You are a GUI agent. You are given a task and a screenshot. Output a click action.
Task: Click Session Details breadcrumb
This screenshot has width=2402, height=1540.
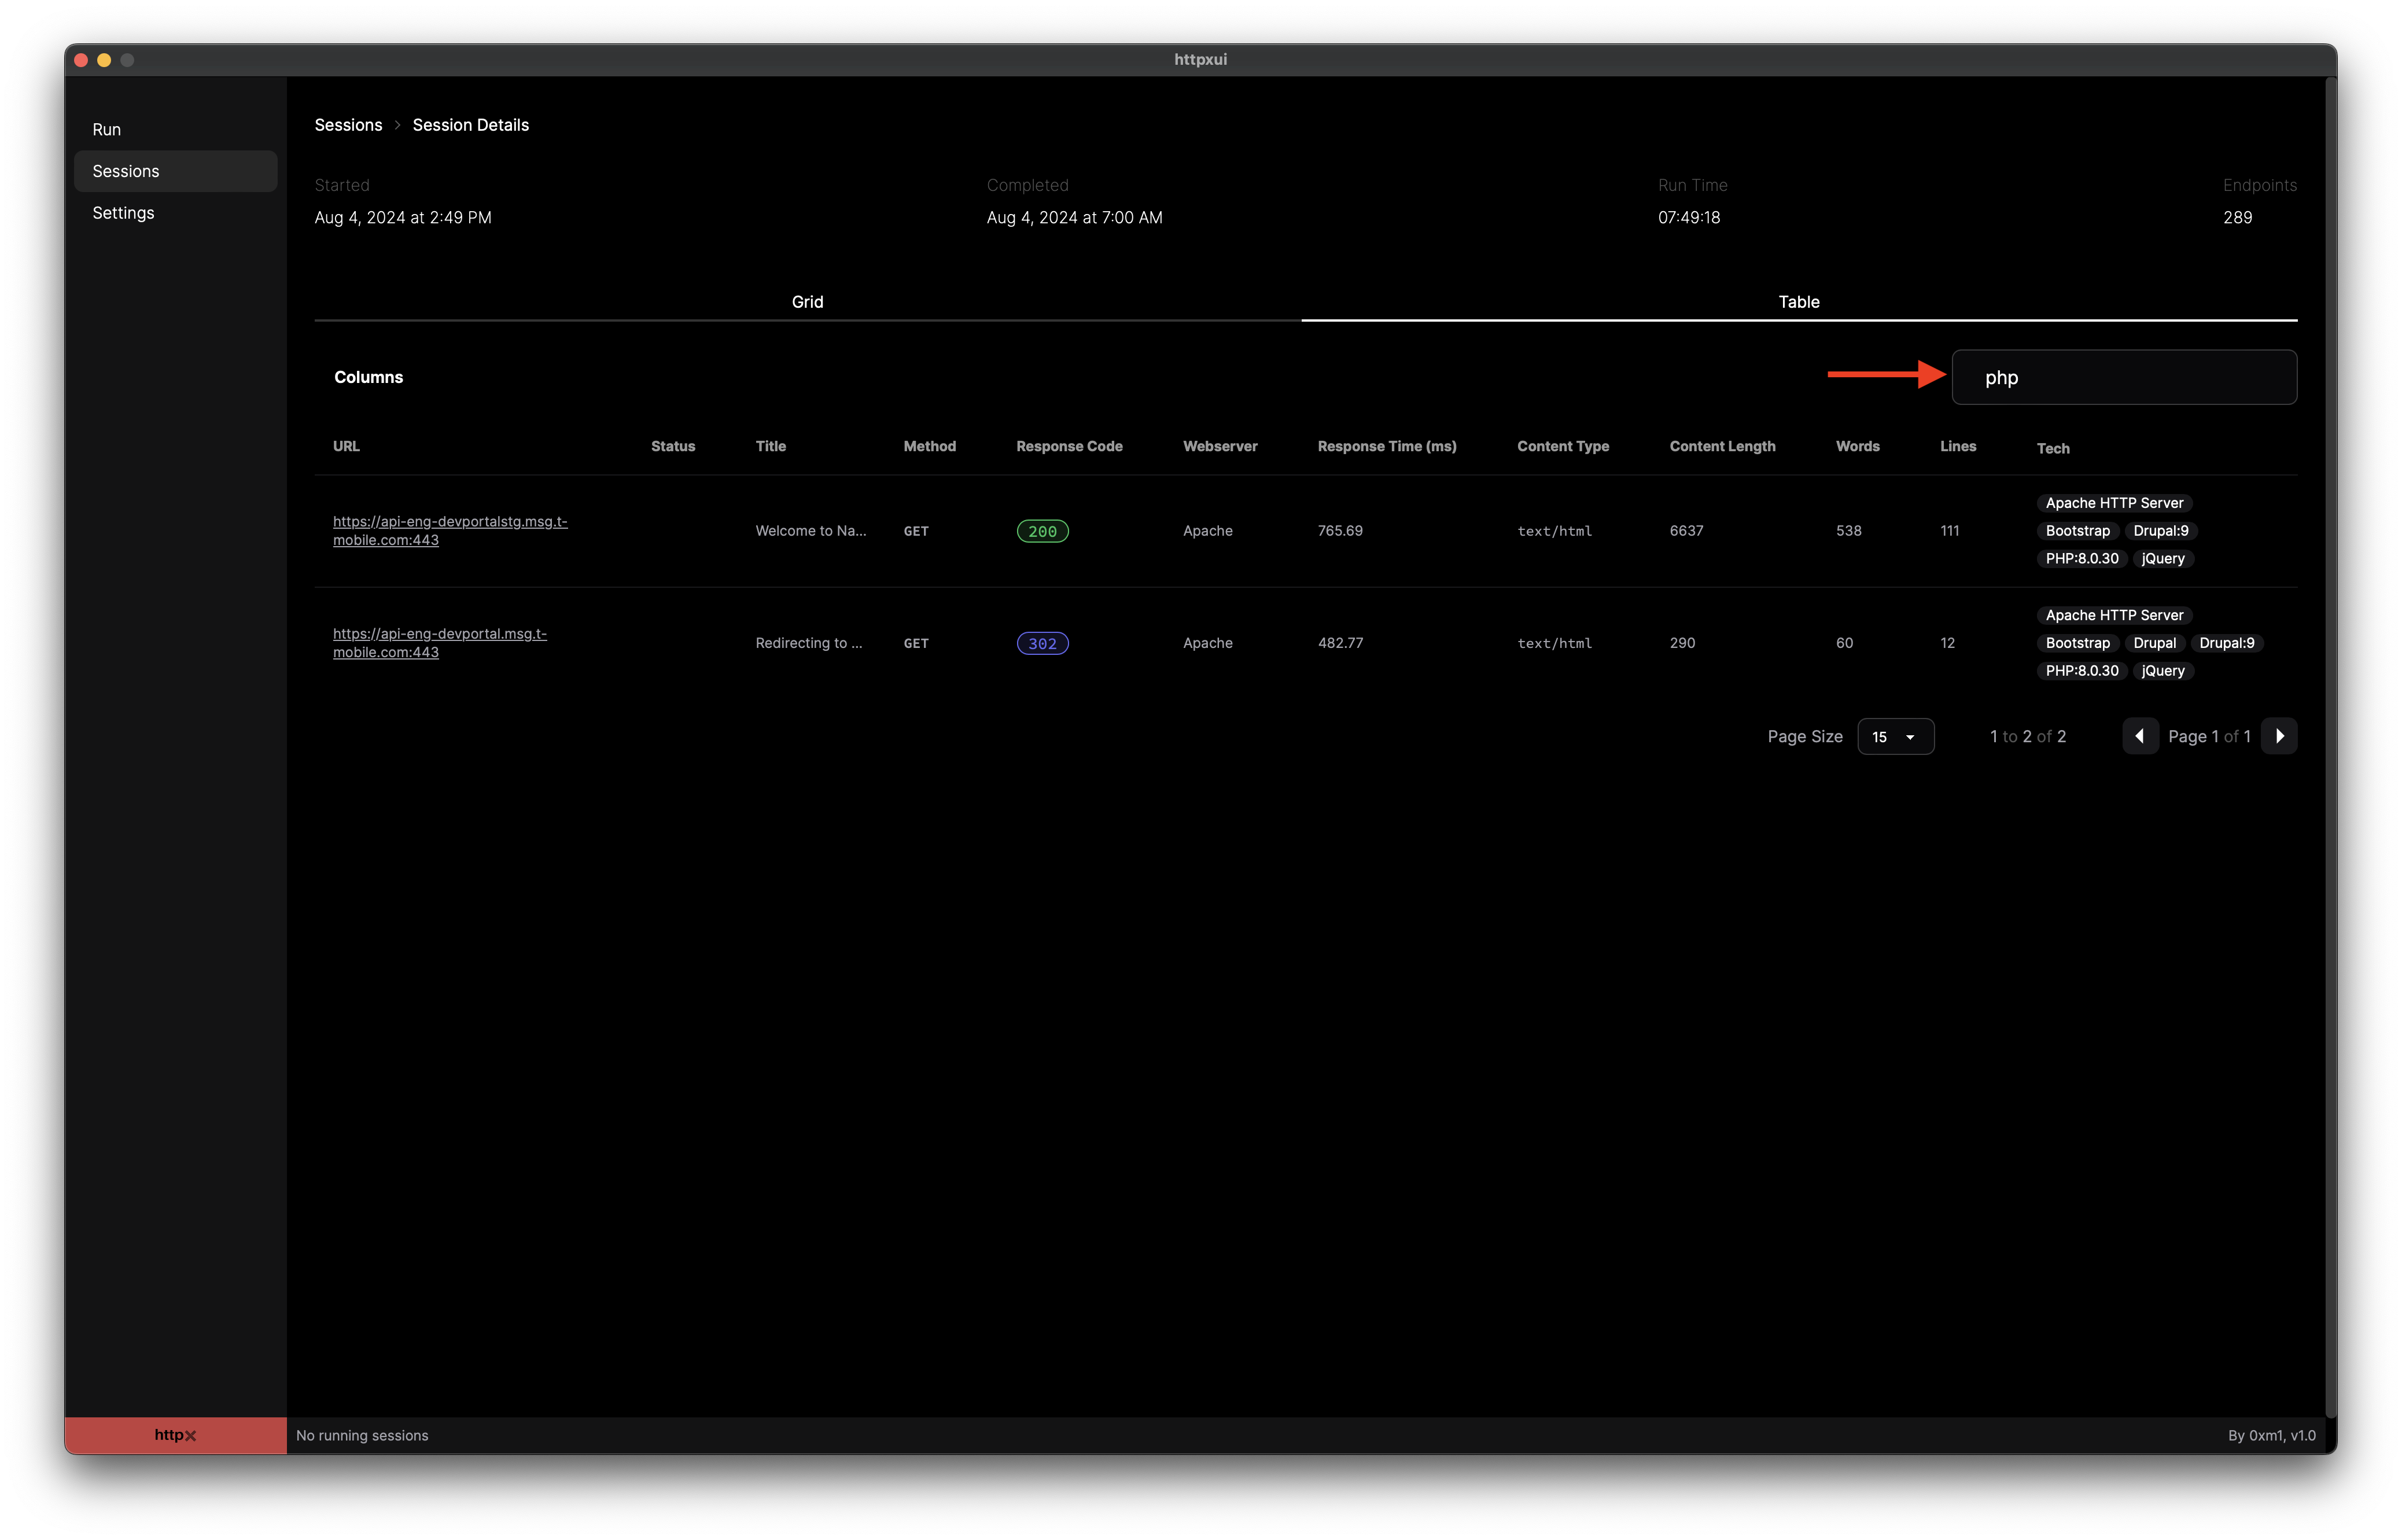pyautogui.click(x=470, y=125)
